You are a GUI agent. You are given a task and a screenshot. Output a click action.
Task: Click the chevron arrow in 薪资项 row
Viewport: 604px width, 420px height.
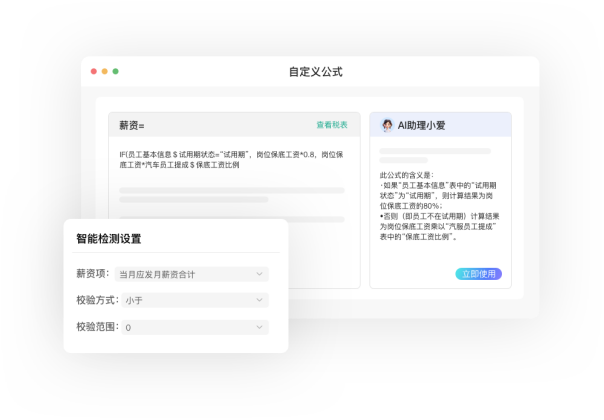click(260, 273)
